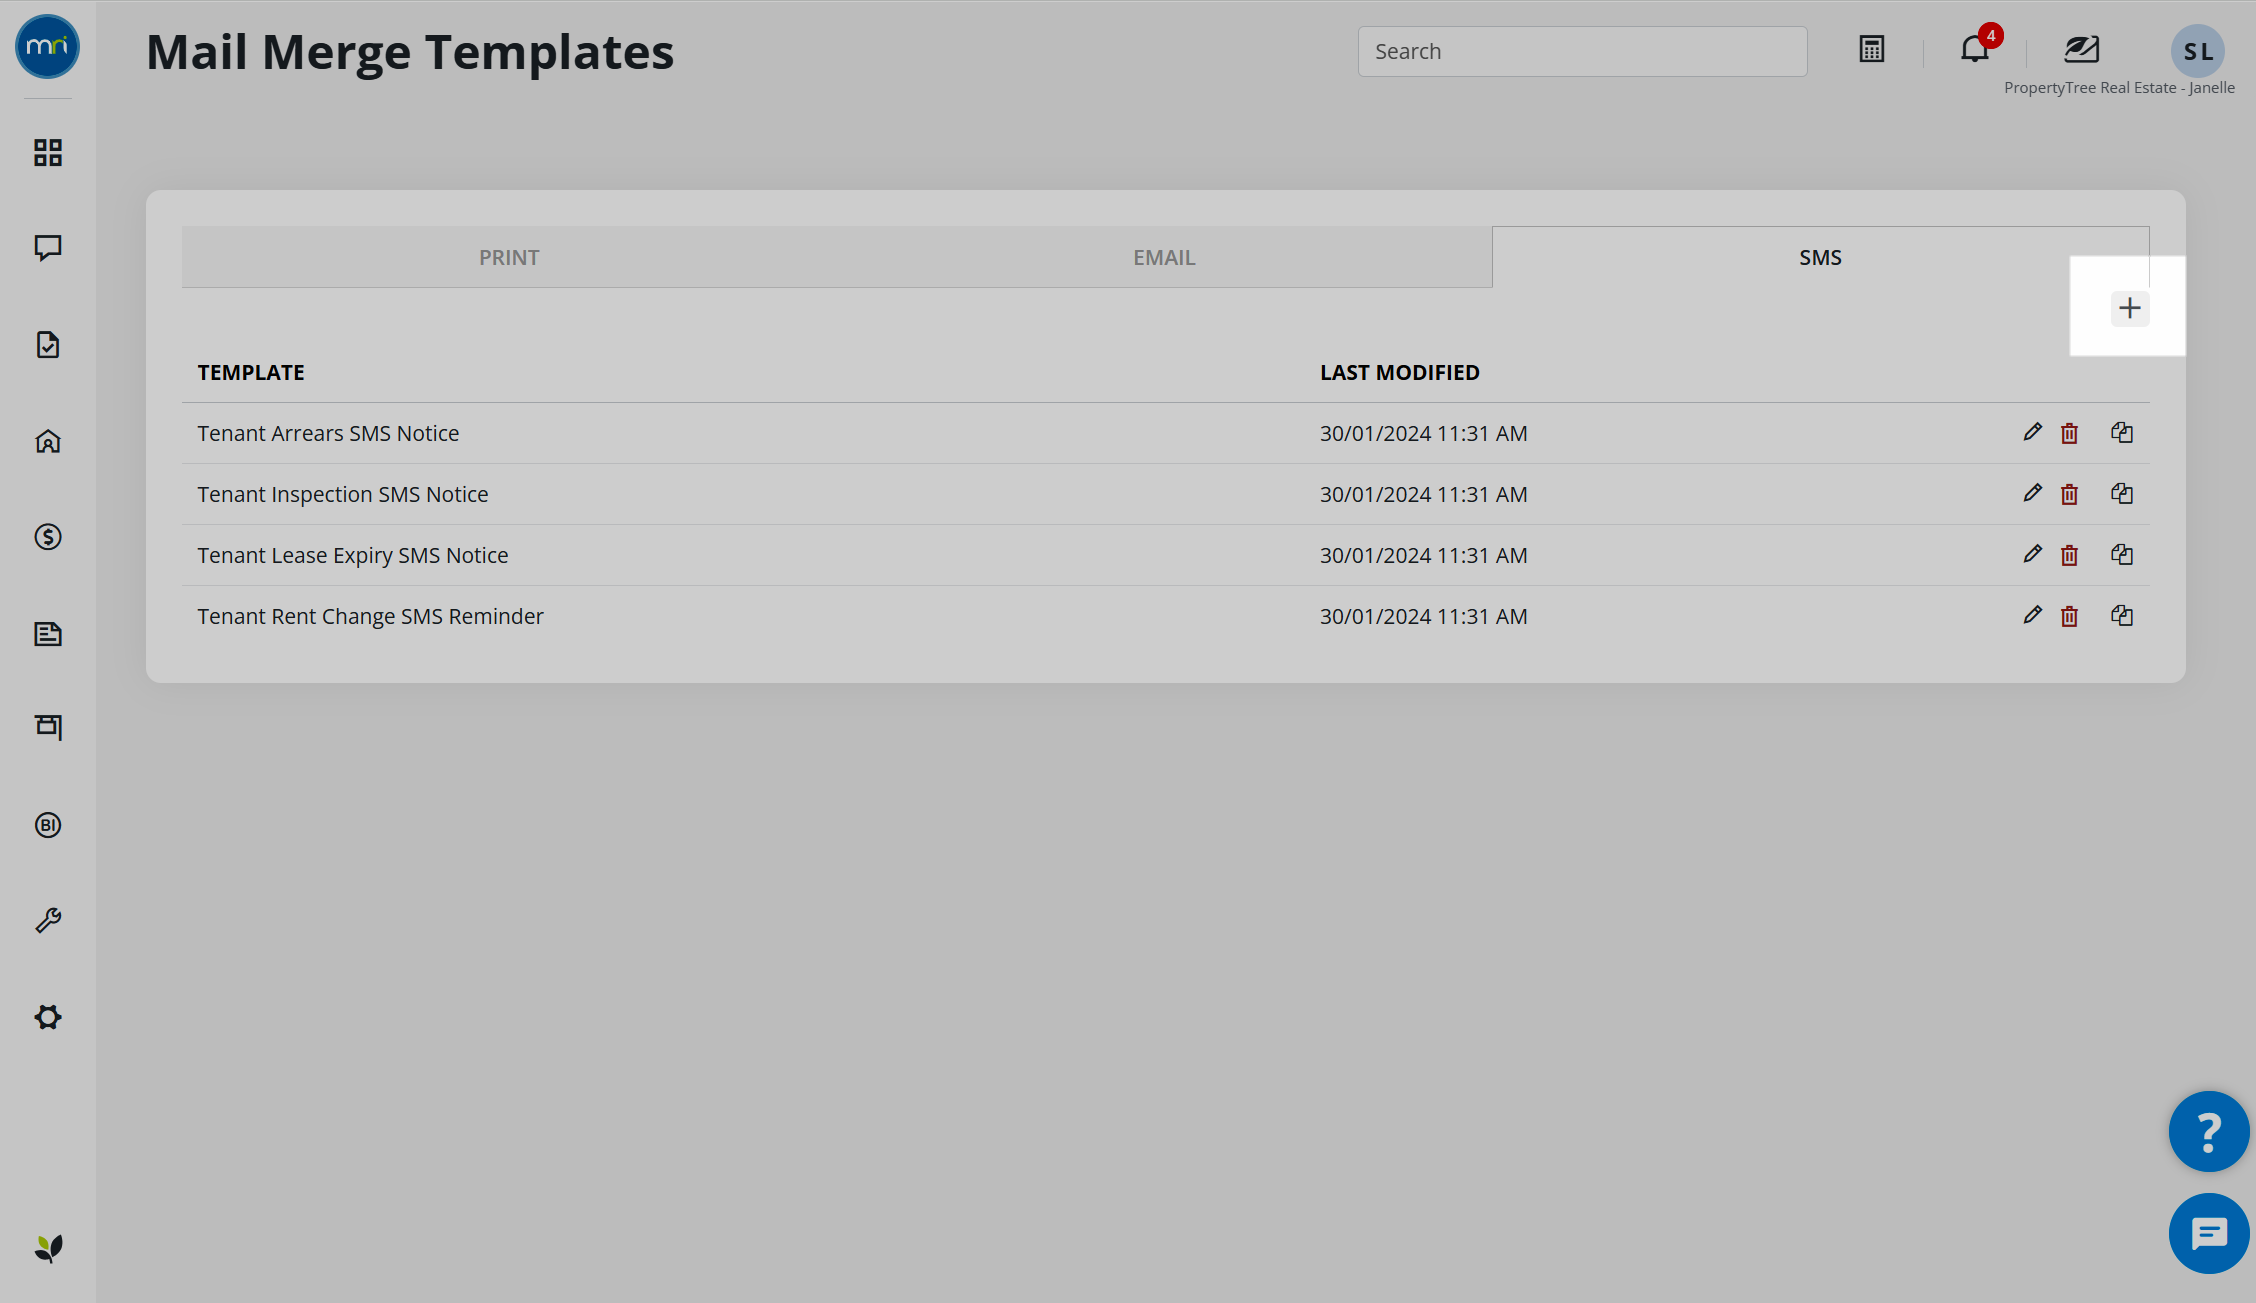The height and width of the screenshot is (1303, 2256).
Task: Open the reports news sidebar icon
Action: tap(48, 633)
